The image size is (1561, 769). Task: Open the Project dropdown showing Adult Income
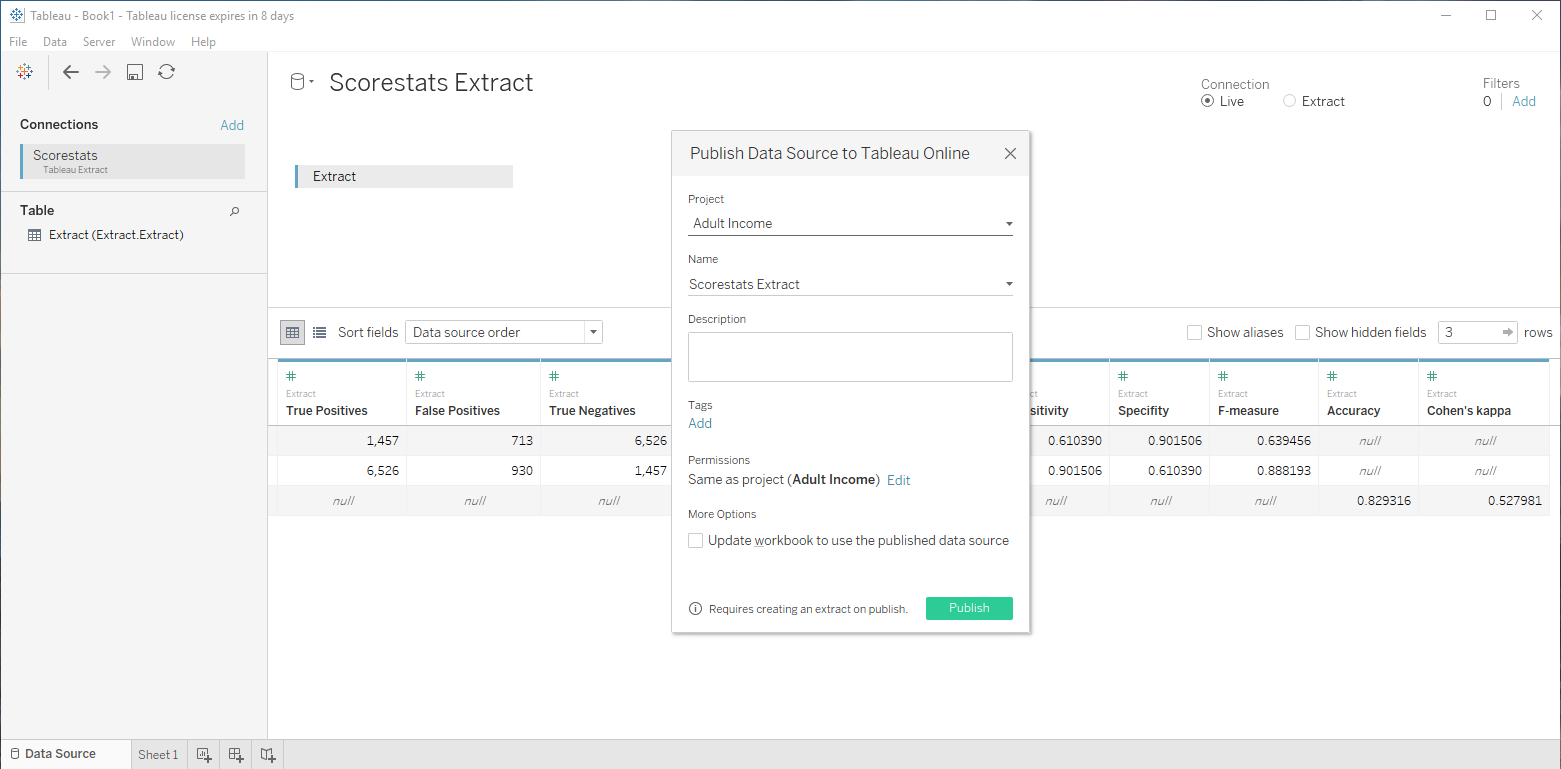(850, 224)
